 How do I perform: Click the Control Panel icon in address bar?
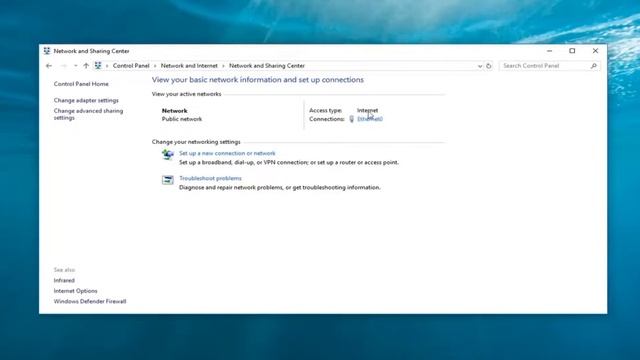[98, 66]
